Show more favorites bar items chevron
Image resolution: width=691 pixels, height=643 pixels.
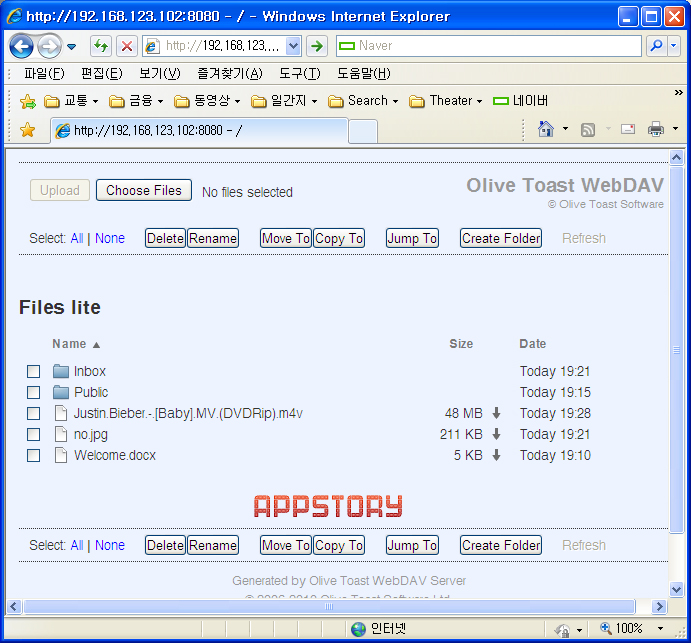click(678, 93)
